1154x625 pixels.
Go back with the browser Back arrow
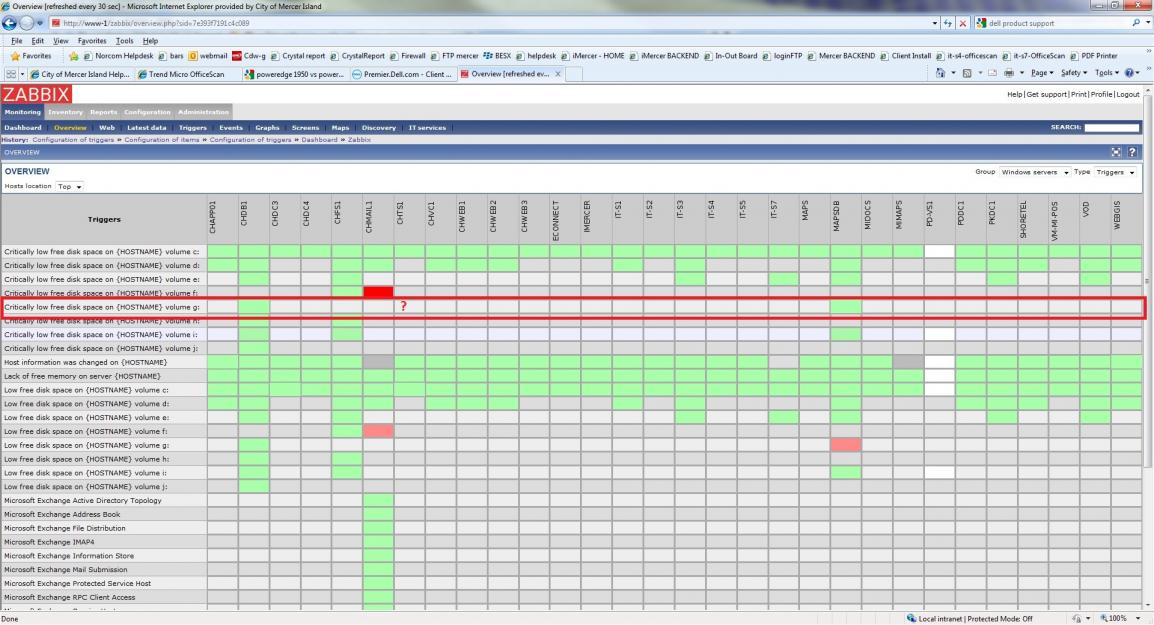(x=10, y=23)
